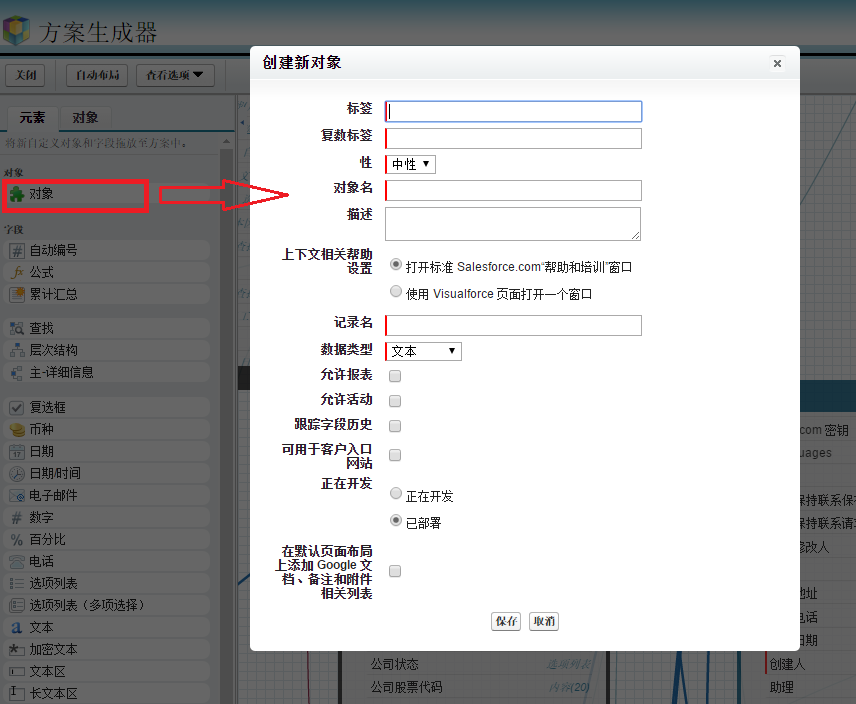Choose the 主-详细信息 relationship icon
This screenshot has width=856, height=704.
(17, 373)
